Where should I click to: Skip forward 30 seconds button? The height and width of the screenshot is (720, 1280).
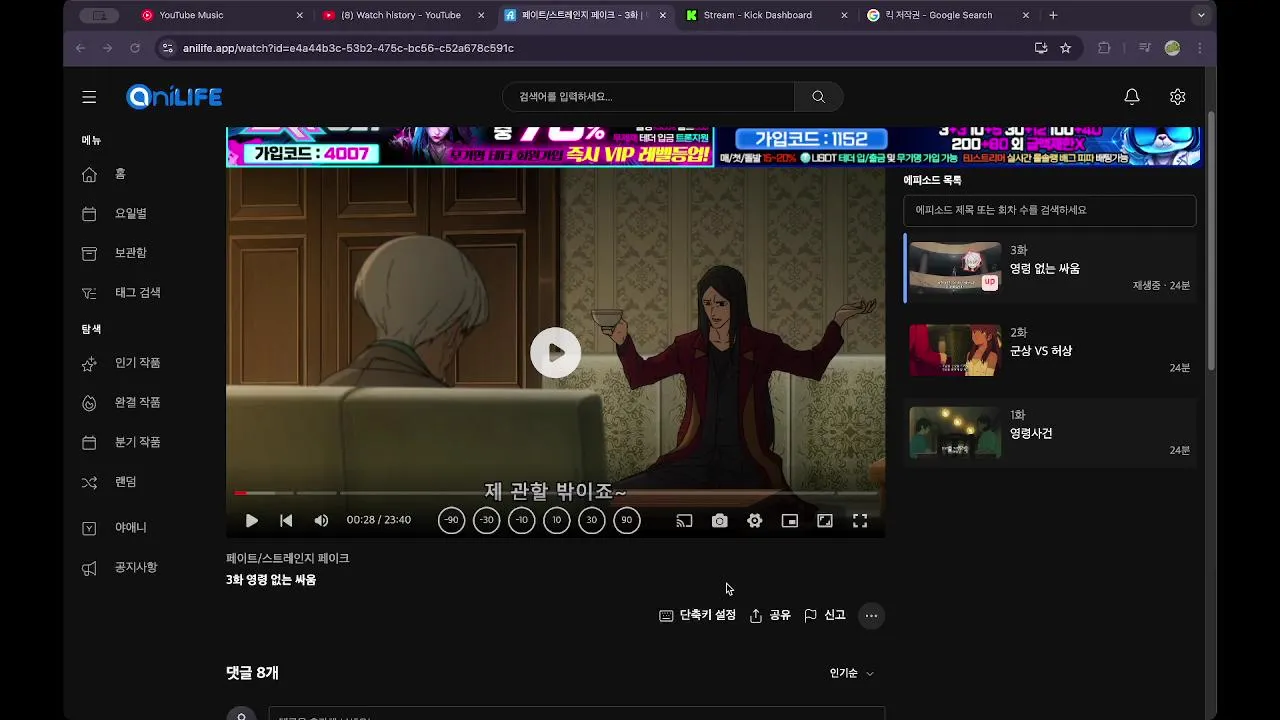point(592,520)
